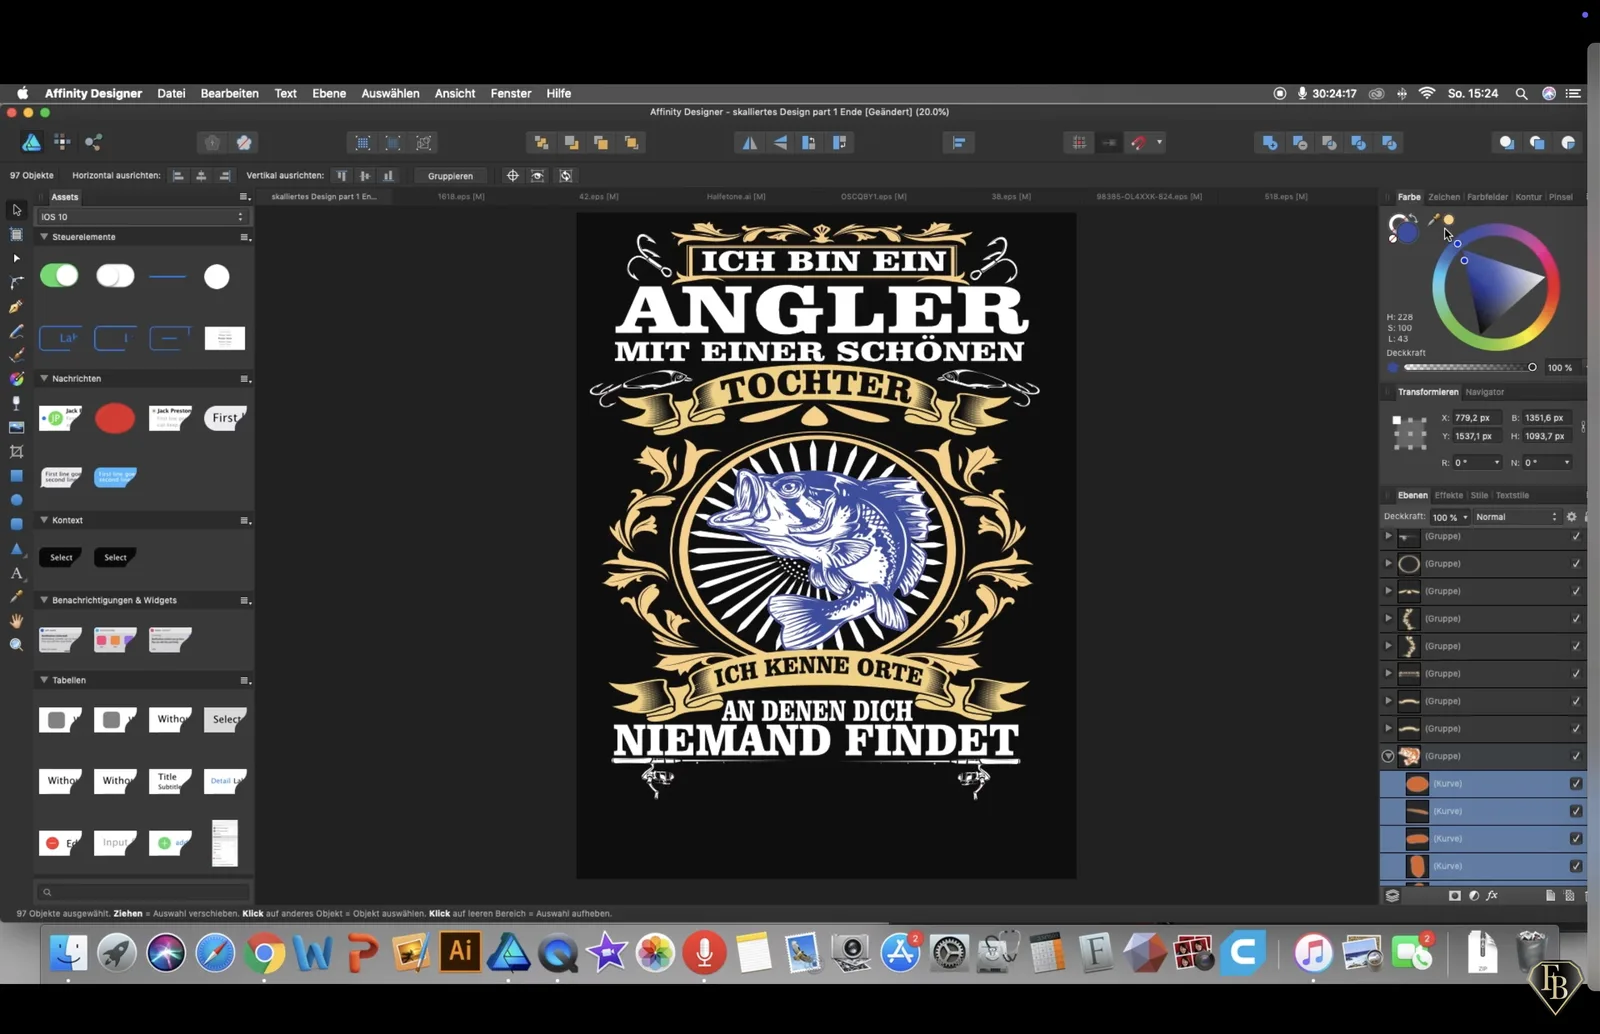Select the Hand view tool
This screenshot has width=1600, height=1034.
click(x=16, y=621)
